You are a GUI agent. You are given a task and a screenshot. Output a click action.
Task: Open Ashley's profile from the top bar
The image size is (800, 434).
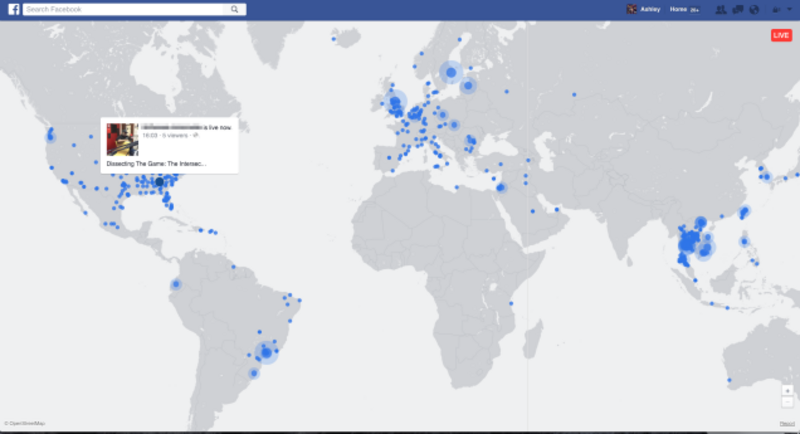pyautogui.click(x=645, y=9)
